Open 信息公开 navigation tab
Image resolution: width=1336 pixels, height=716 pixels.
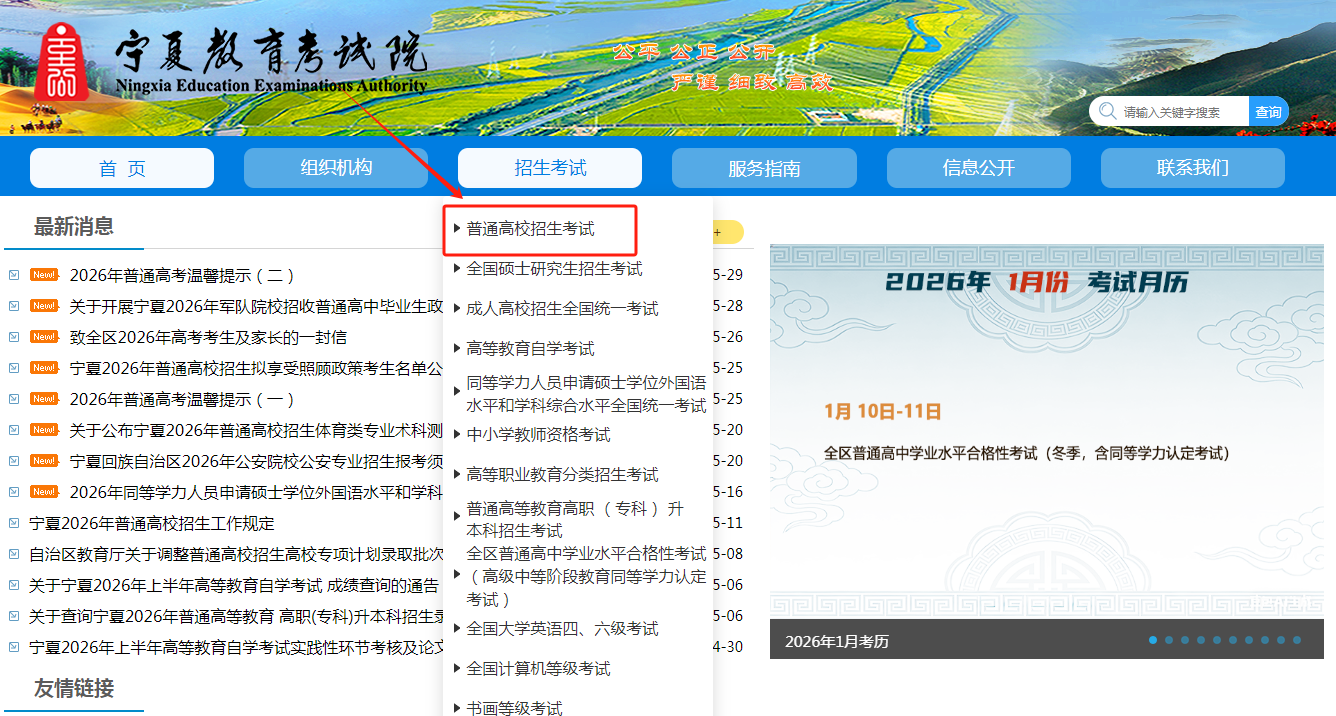coord(979,168)
